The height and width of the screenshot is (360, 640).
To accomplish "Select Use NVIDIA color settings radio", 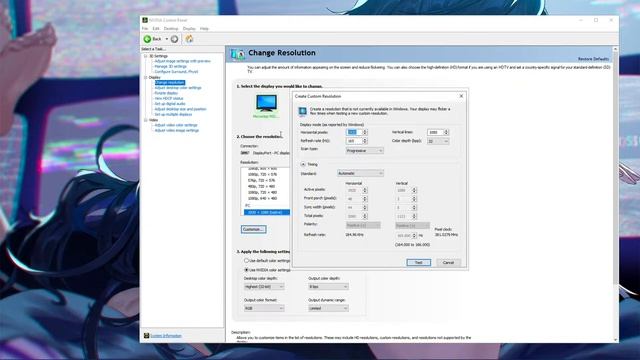I will click(x=246, y=270).
